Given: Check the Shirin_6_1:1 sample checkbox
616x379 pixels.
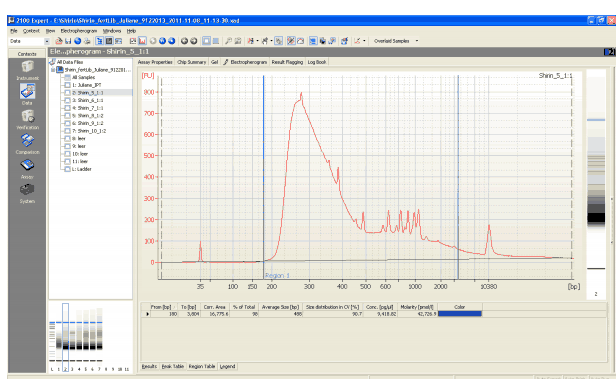Looking at the screenshot, I should [67, 101].
